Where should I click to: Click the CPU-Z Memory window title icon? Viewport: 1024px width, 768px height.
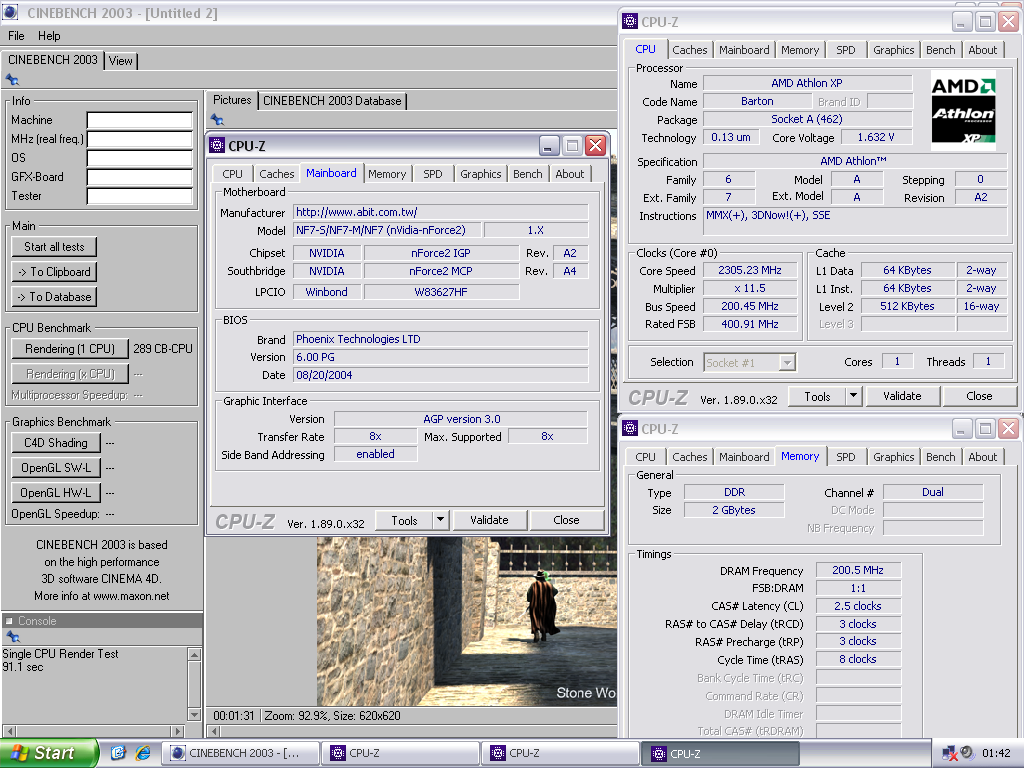(x=630, y=428)
